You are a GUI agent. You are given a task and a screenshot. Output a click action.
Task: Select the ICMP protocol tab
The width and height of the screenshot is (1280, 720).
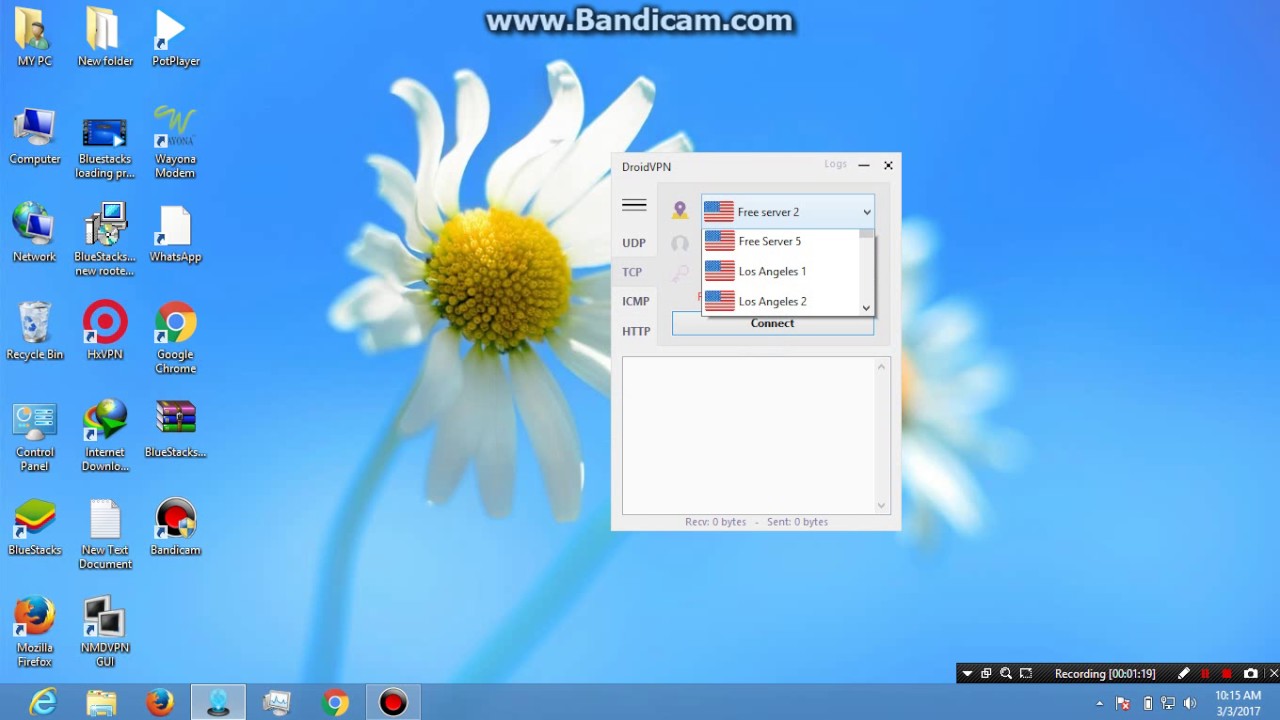click(636, 301)
